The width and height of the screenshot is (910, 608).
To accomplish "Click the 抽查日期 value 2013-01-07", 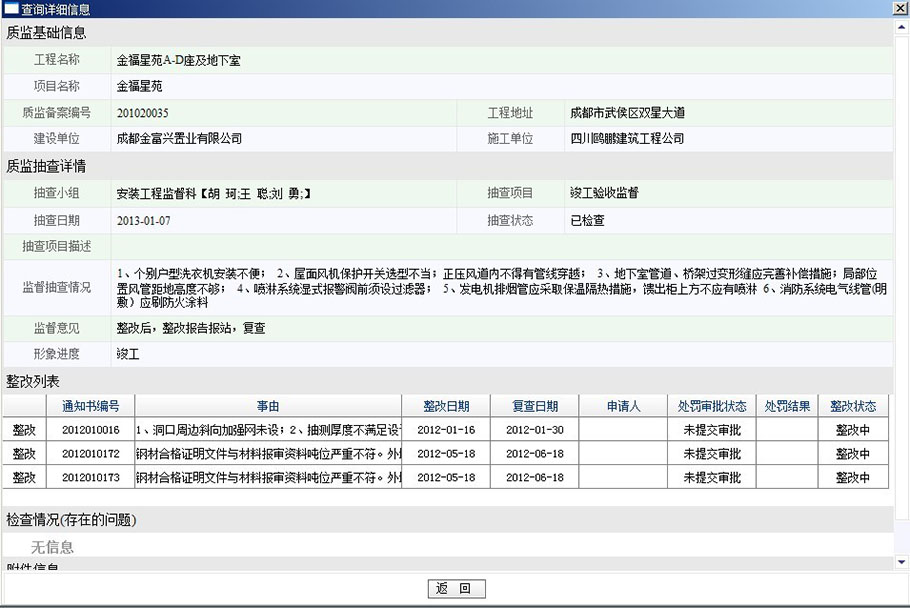I will pos(144,220).
